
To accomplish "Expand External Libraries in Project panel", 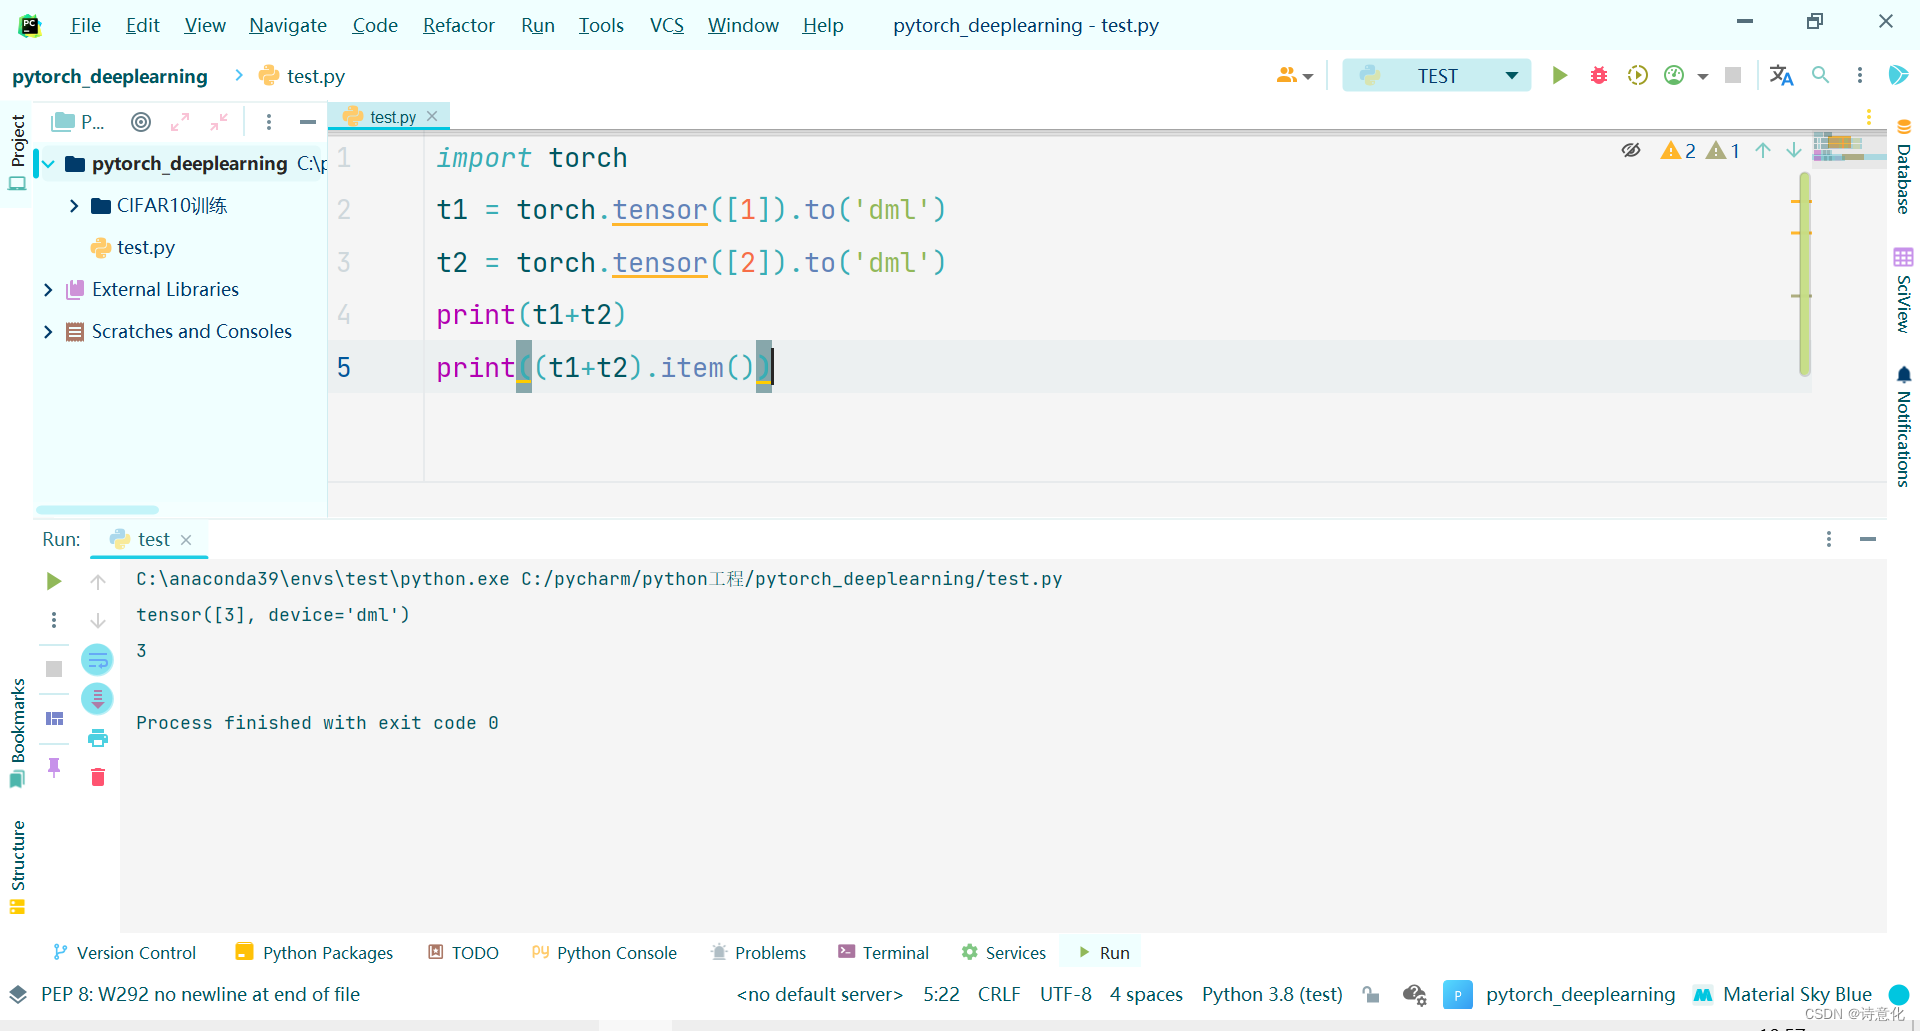I will point(47,289).
